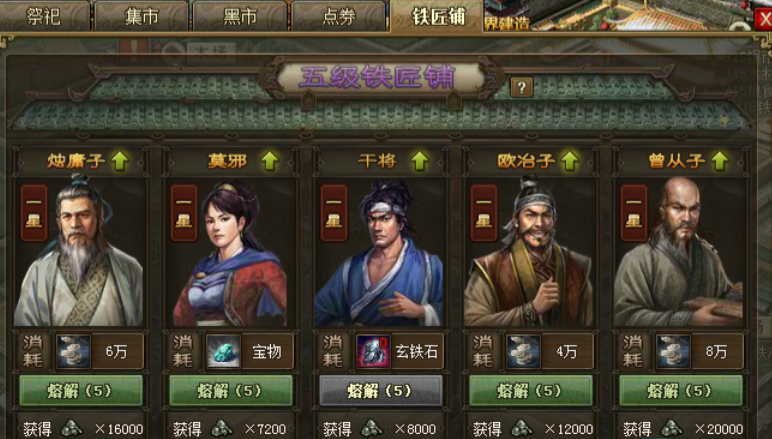Click the green upgrade arrow beside 干将
This screenshot has width=772, height=439.
coord(419,161)
